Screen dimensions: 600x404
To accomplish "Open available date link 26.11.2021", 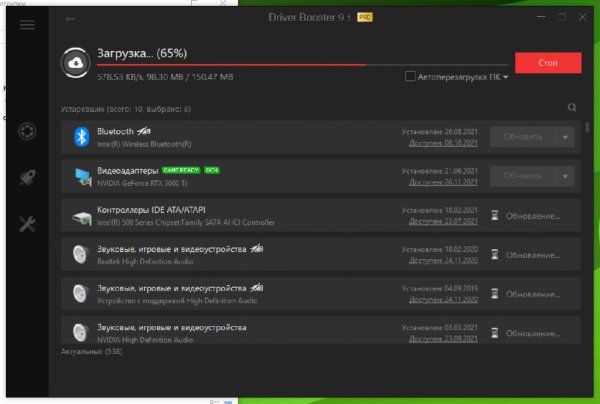I will click(x=443, y=182).
